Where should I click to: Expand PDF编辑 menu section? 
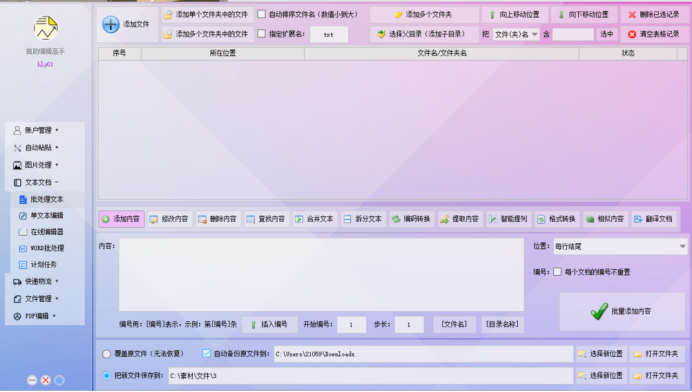tap(45, 316)
